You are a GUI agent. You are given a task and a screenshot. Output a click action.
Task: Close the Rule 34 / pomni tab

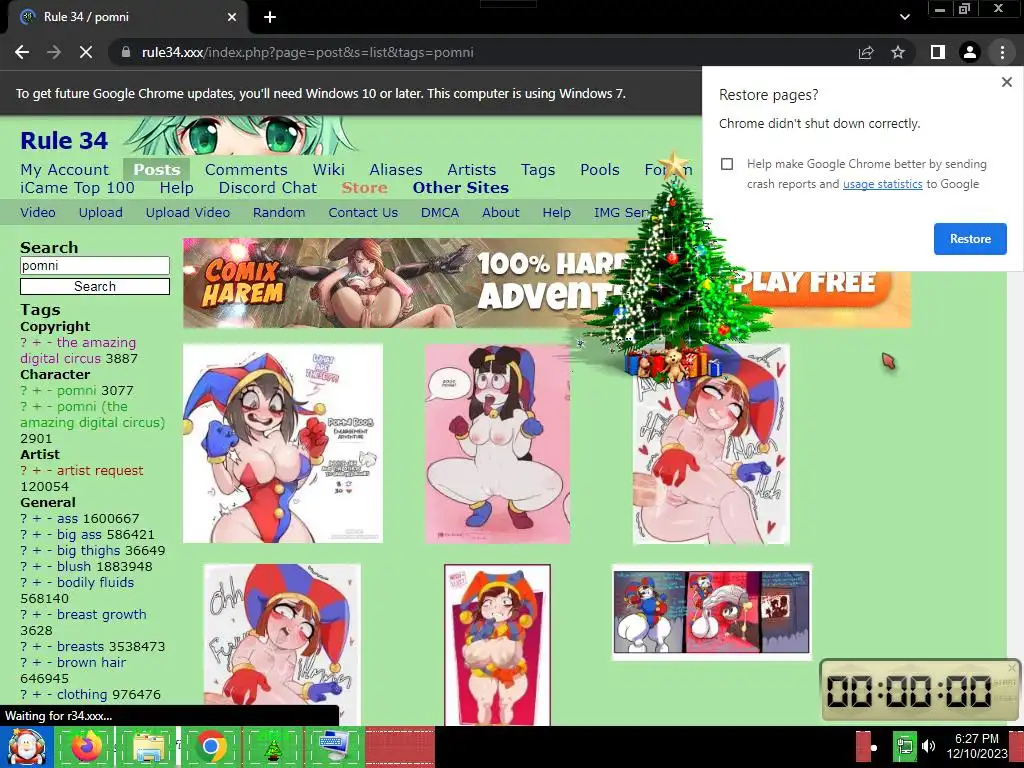click(232, 17)
